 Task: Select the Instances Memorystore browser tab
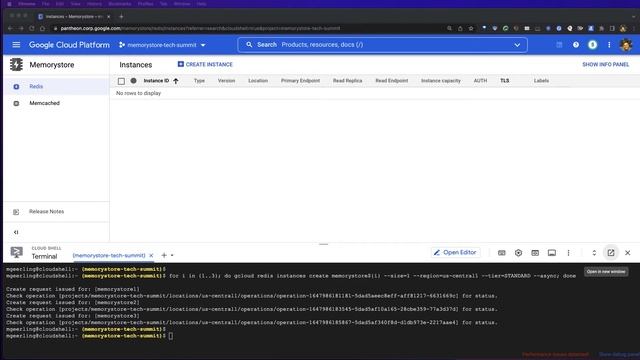tap(73, 17)
